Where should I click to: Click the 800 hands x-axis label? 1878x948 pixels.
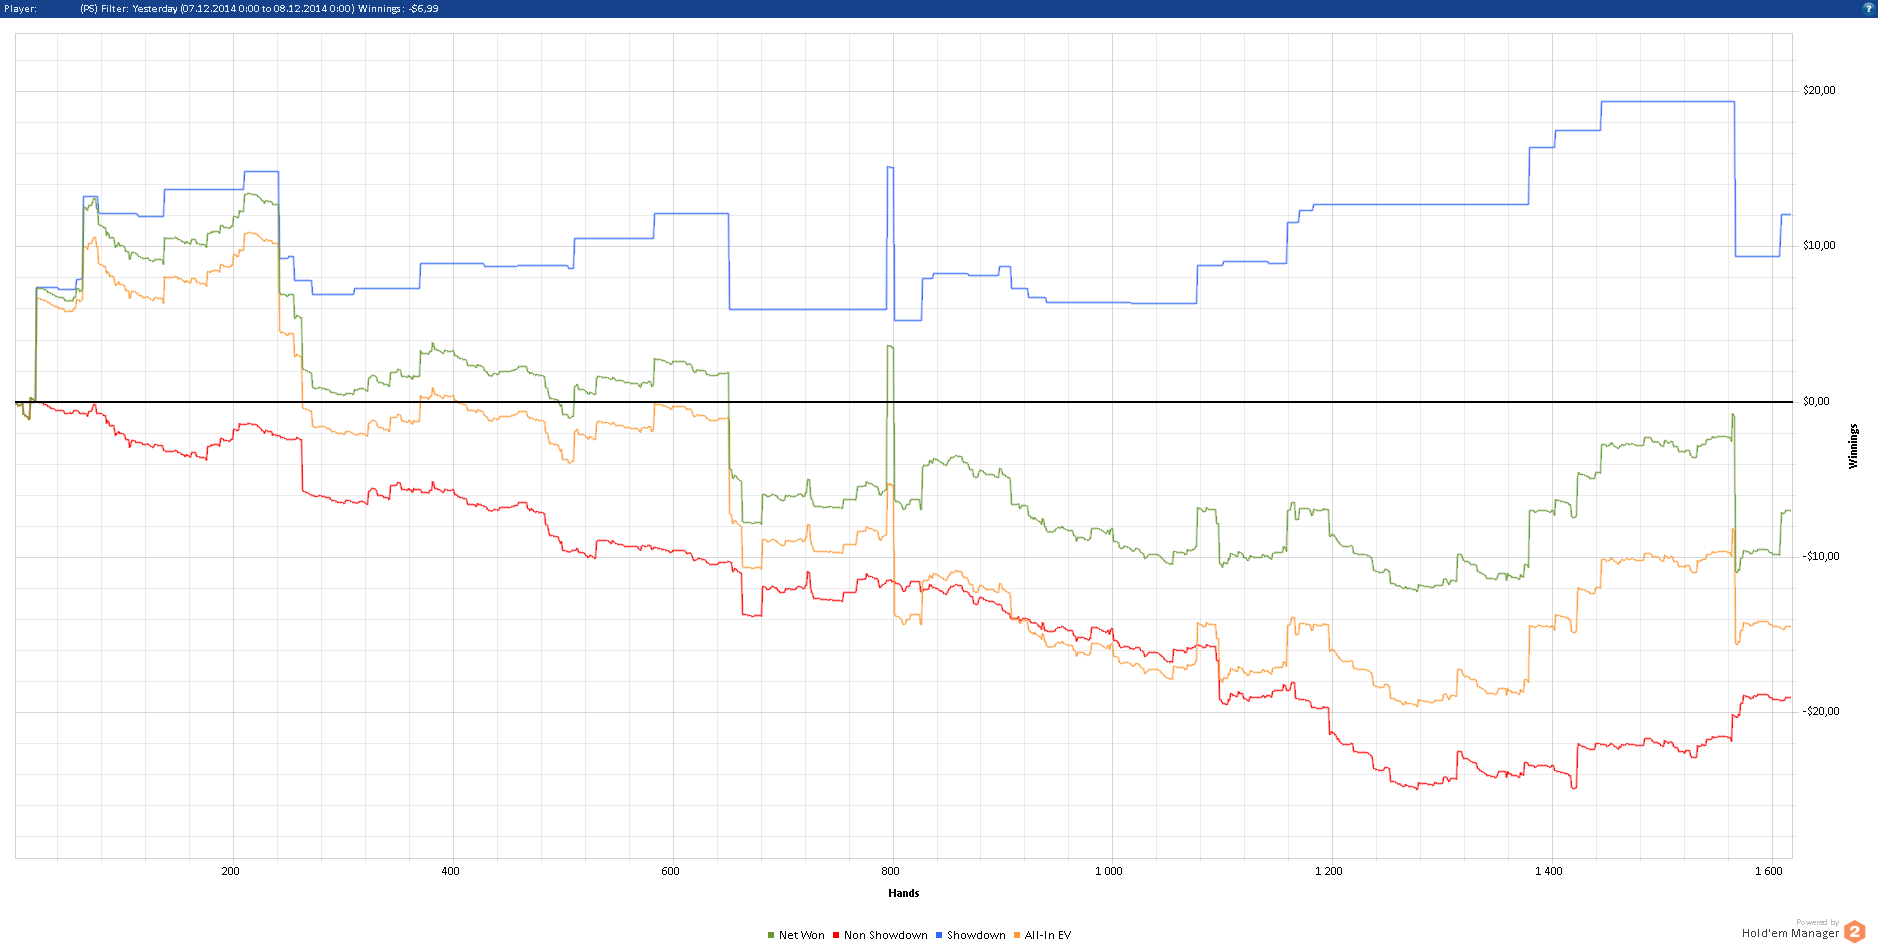(891, 871)
